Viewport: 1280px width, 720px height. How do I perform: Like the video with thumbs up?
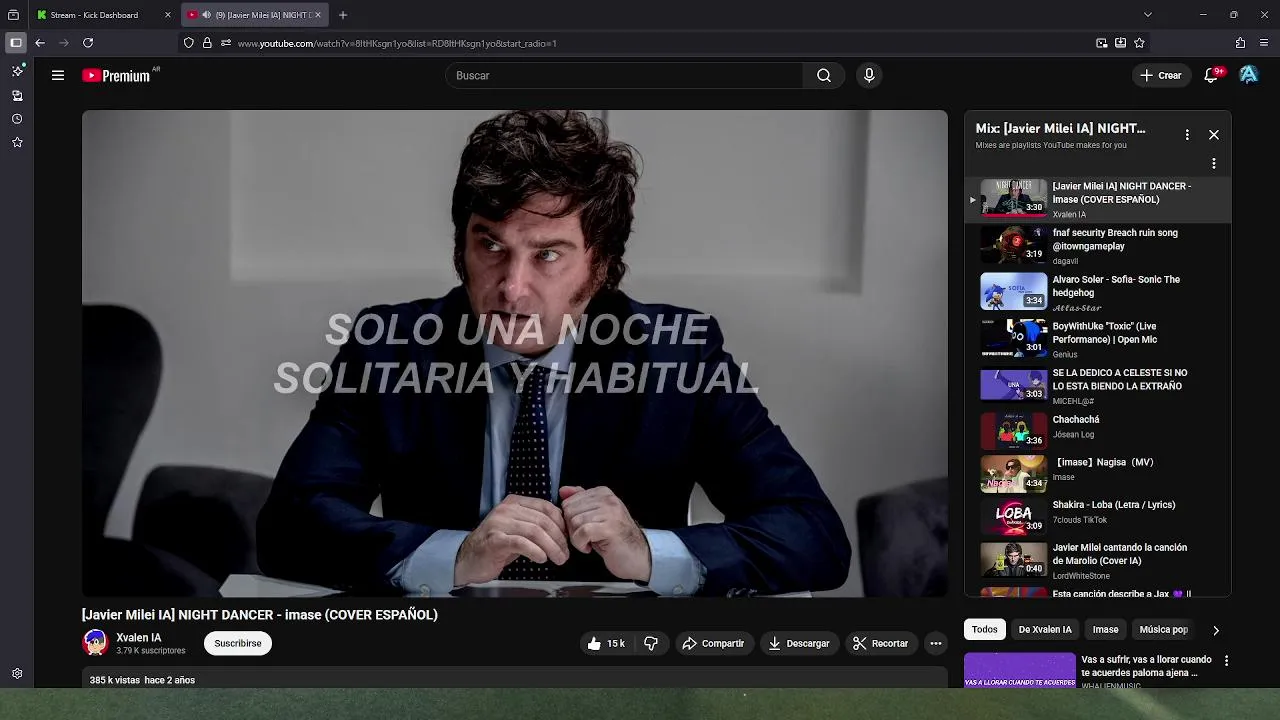point(606,643)
